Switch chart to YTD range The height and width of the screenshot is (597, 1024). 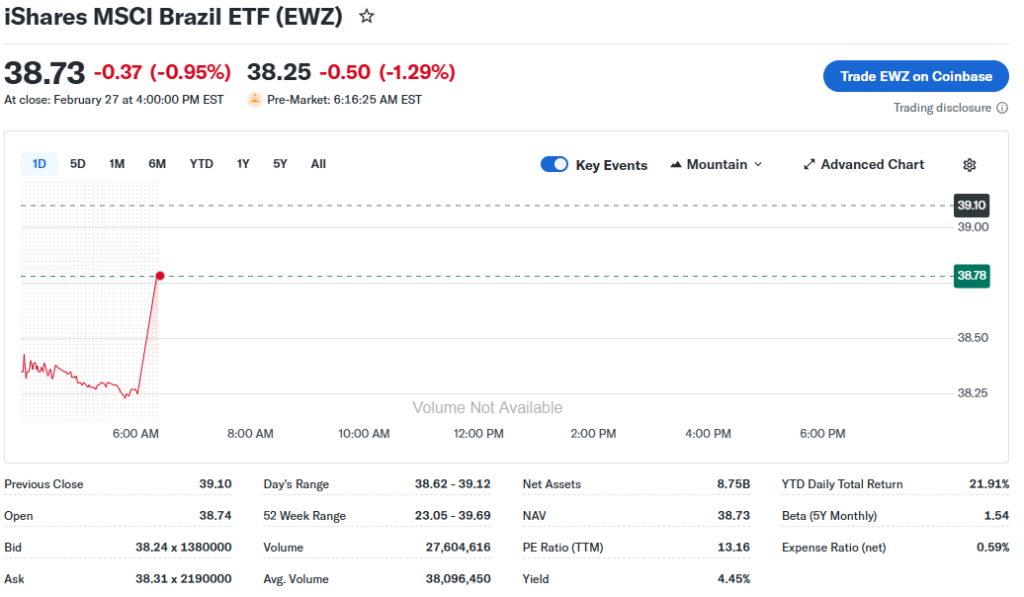tap(201, 164)
